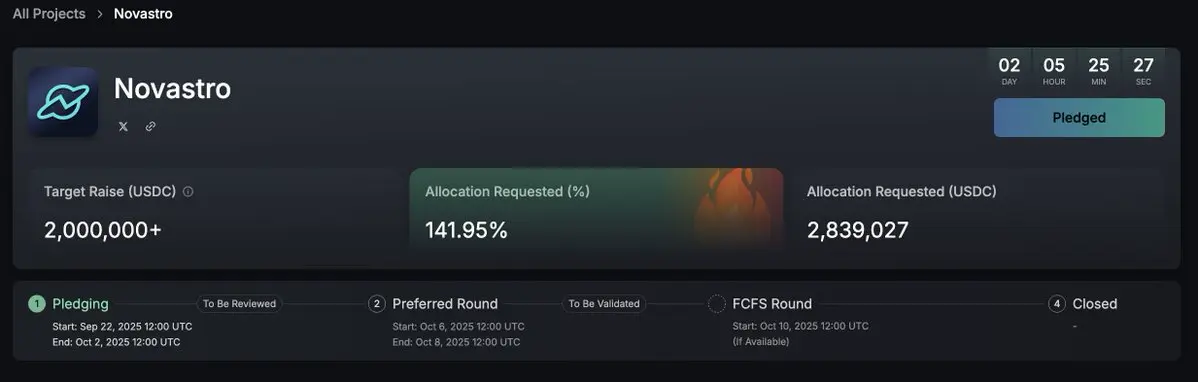The height and width of the screenshot is (382, 1198).
Task: Click the website link chain icon
Action: [x=151, y=127]
